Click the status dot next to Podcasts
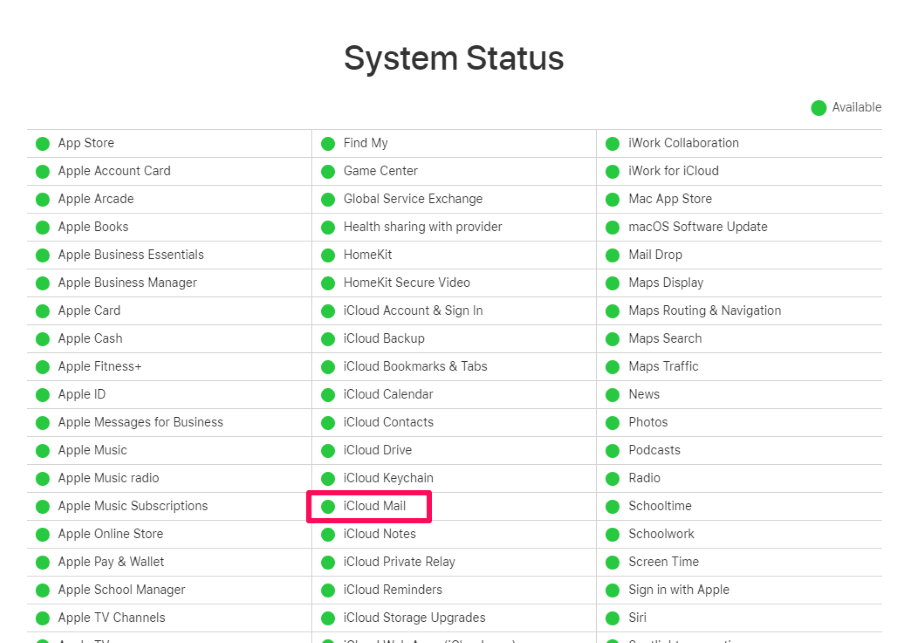The width and height of the screenshot is (919, 643). (612, 451)
